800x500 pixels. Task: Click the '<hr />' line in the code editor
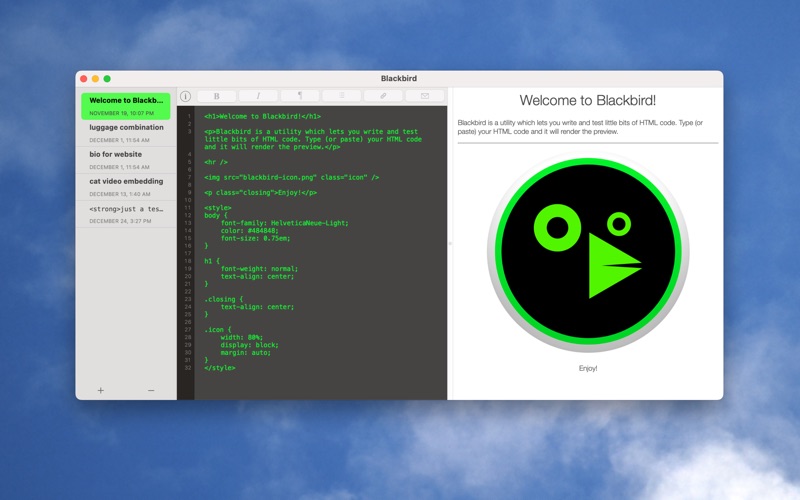(x=216, y=162)
